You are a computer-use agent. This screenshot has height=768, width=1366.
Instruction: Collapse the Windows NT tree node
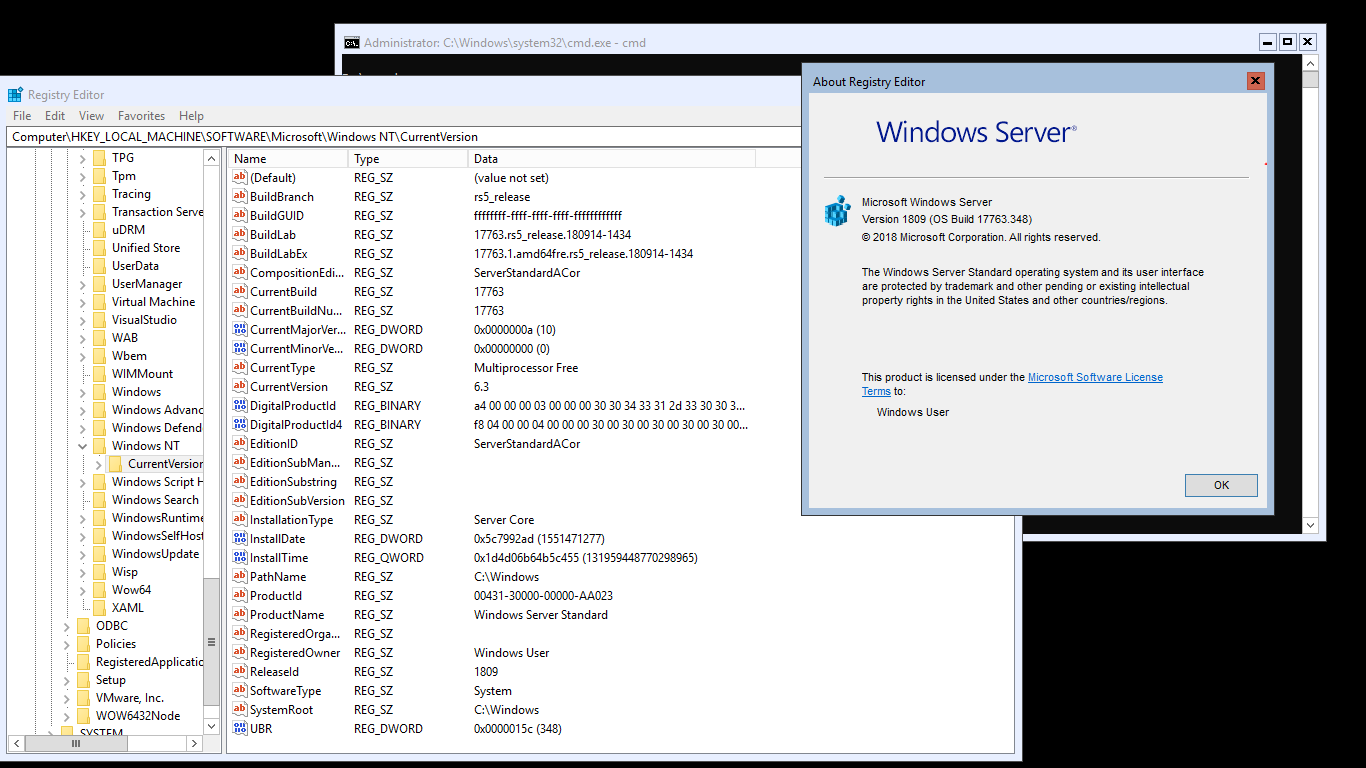point(83,446)
